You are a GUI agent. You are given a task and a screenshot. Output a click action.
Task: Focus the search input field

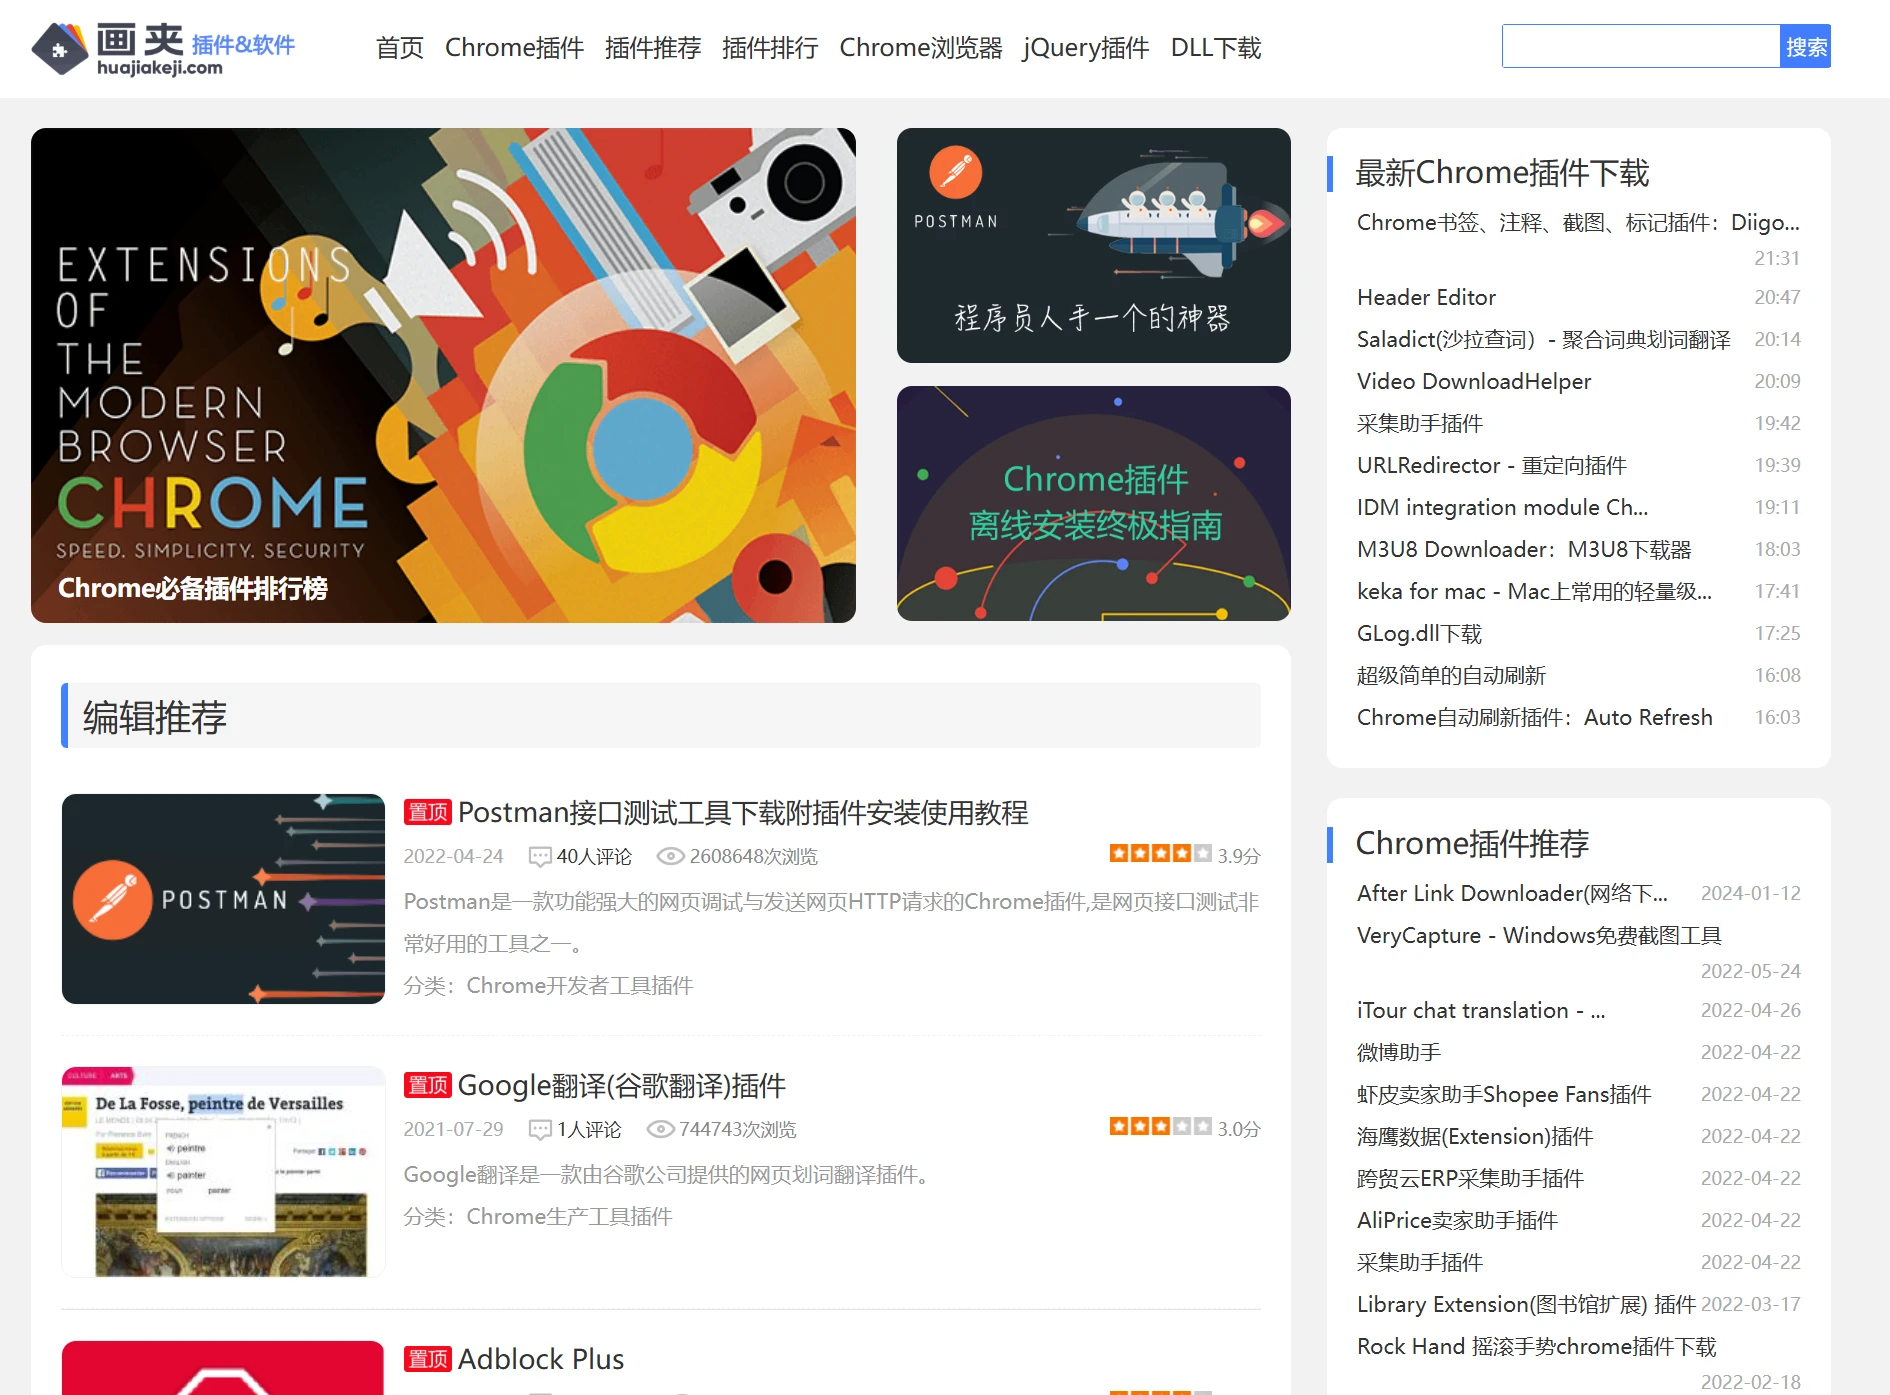(1640, 47)
